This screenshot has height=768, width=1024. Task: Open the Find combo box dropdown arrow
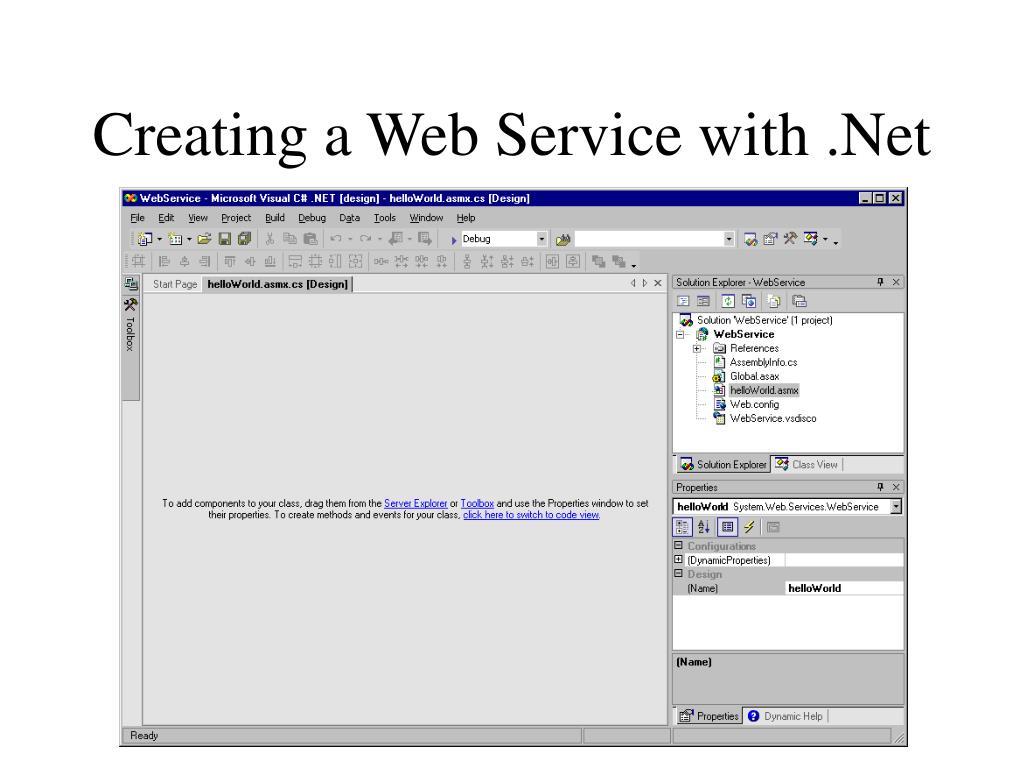pos(729,239)
